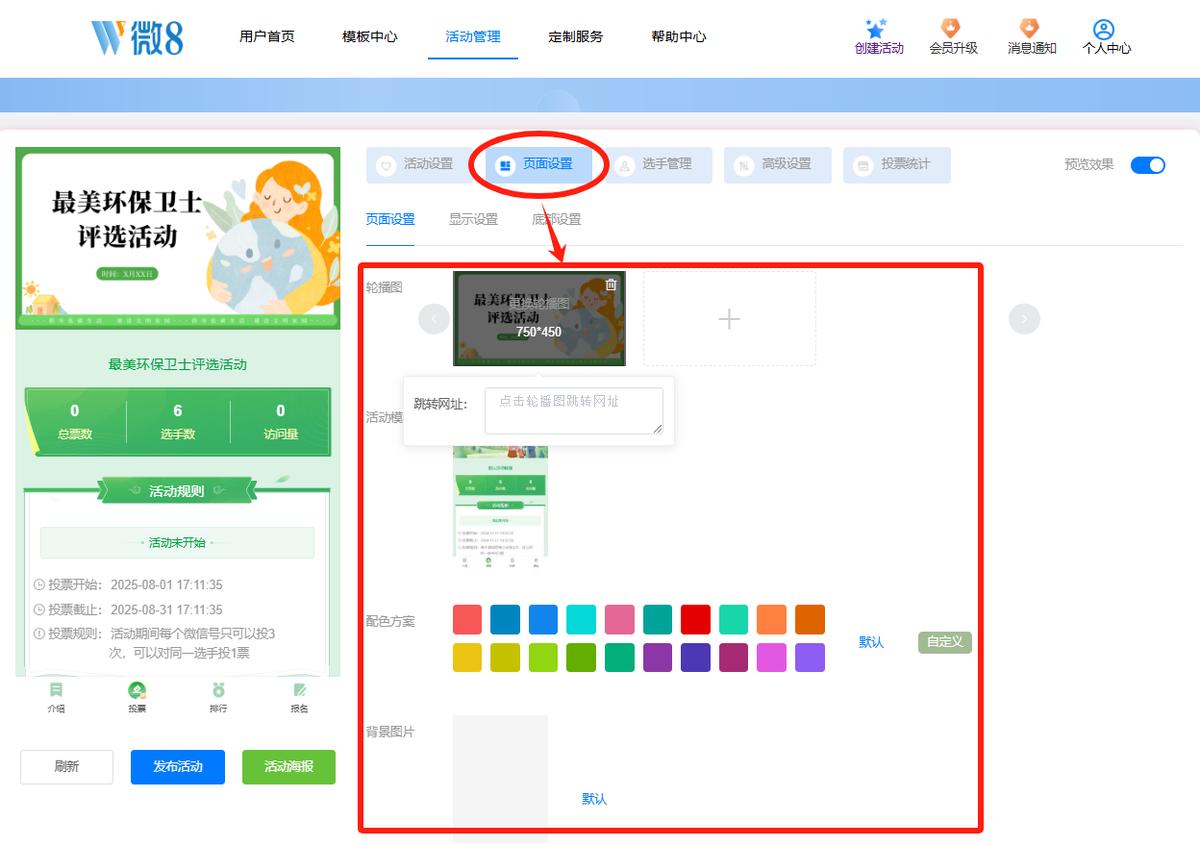The height and width of the screenshot is (843, 1200).
Task: Click the 微8 logo
Action: pos(137,36)
